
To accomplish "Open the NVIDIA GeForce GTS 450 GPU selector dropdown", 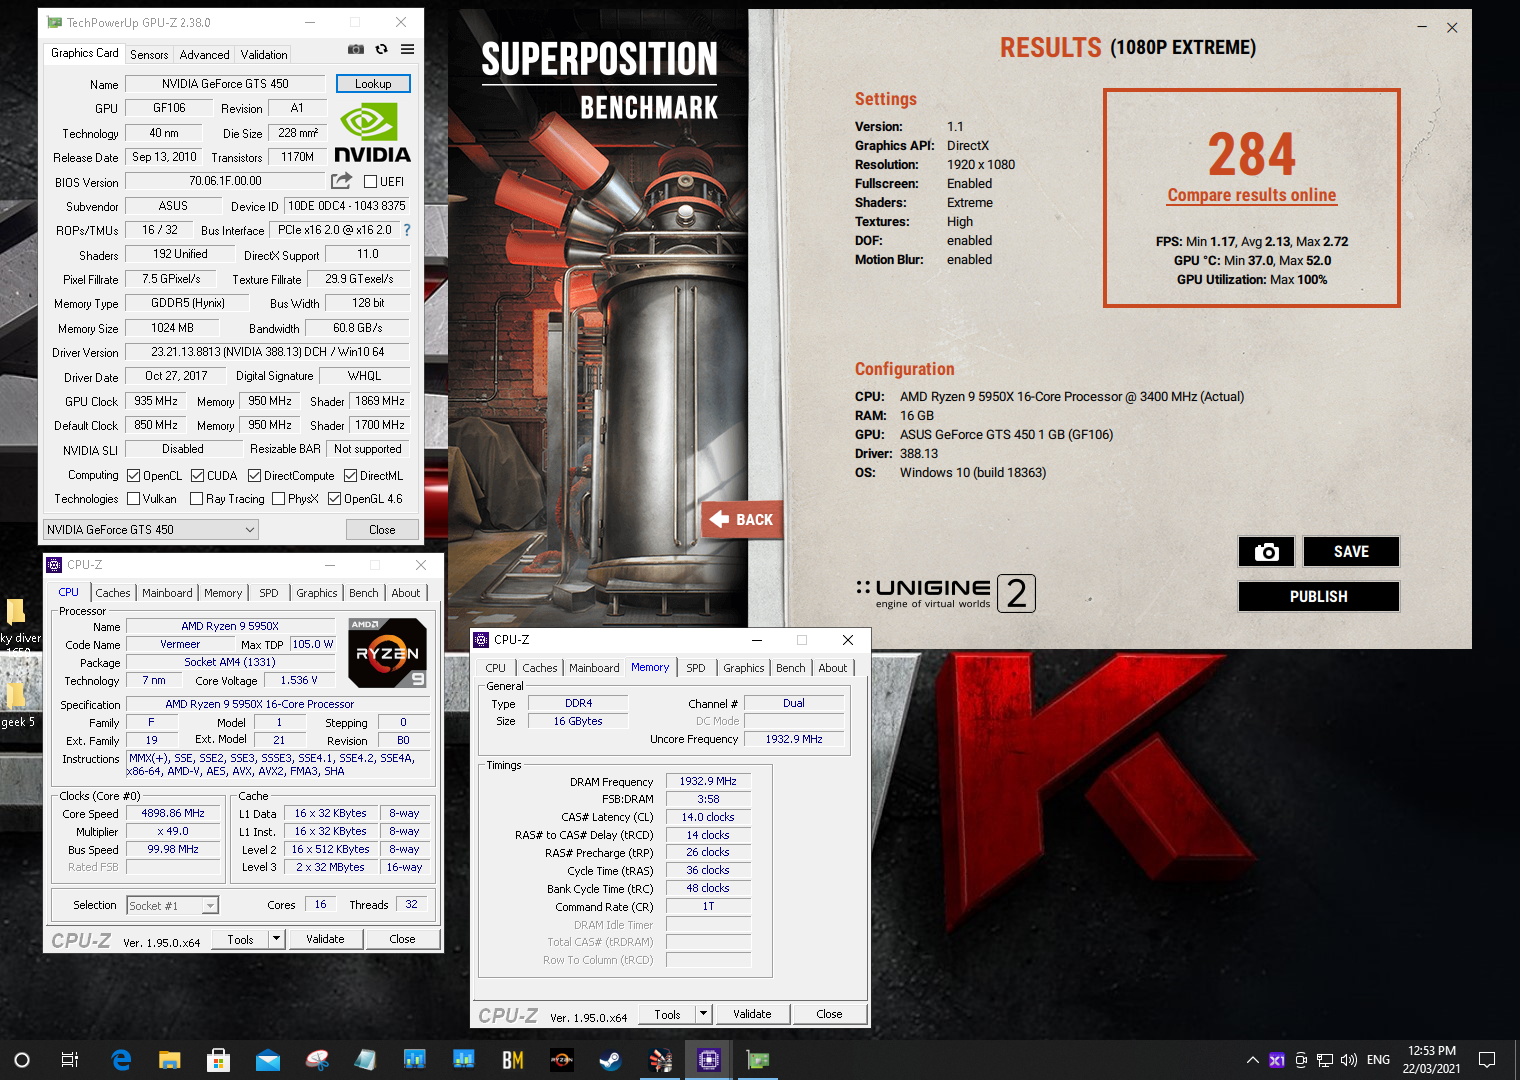I will tap(151, 530).
